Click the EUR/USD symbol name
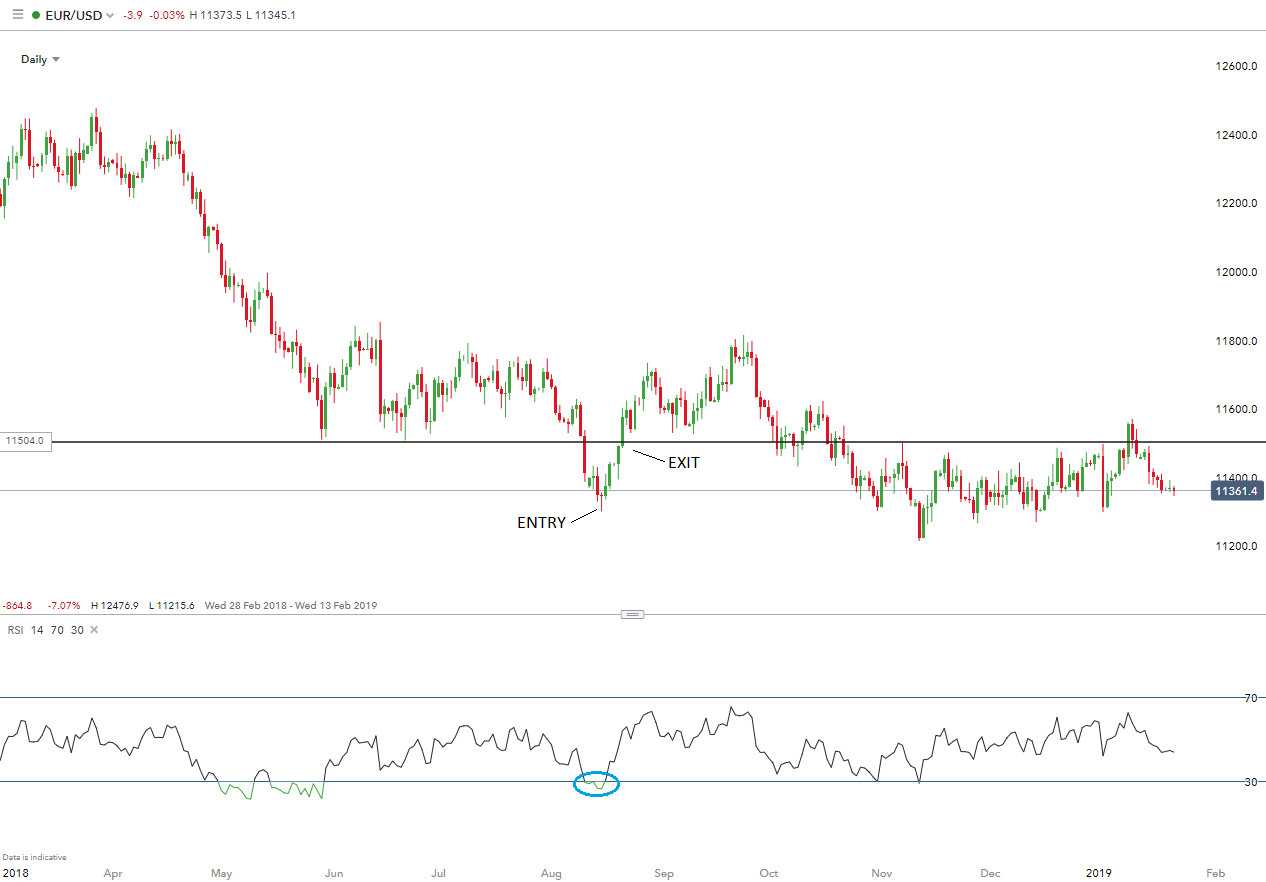 73,16
